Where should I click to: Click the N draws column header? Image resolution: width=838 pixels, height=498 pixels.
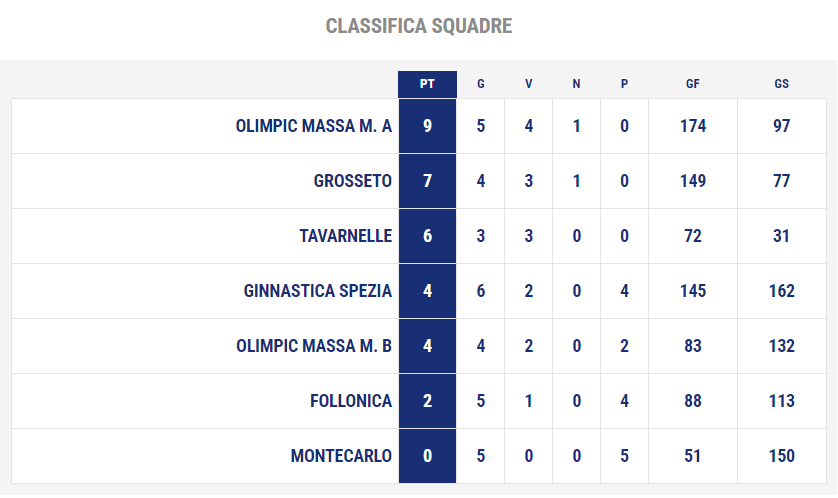coord(577,84)
